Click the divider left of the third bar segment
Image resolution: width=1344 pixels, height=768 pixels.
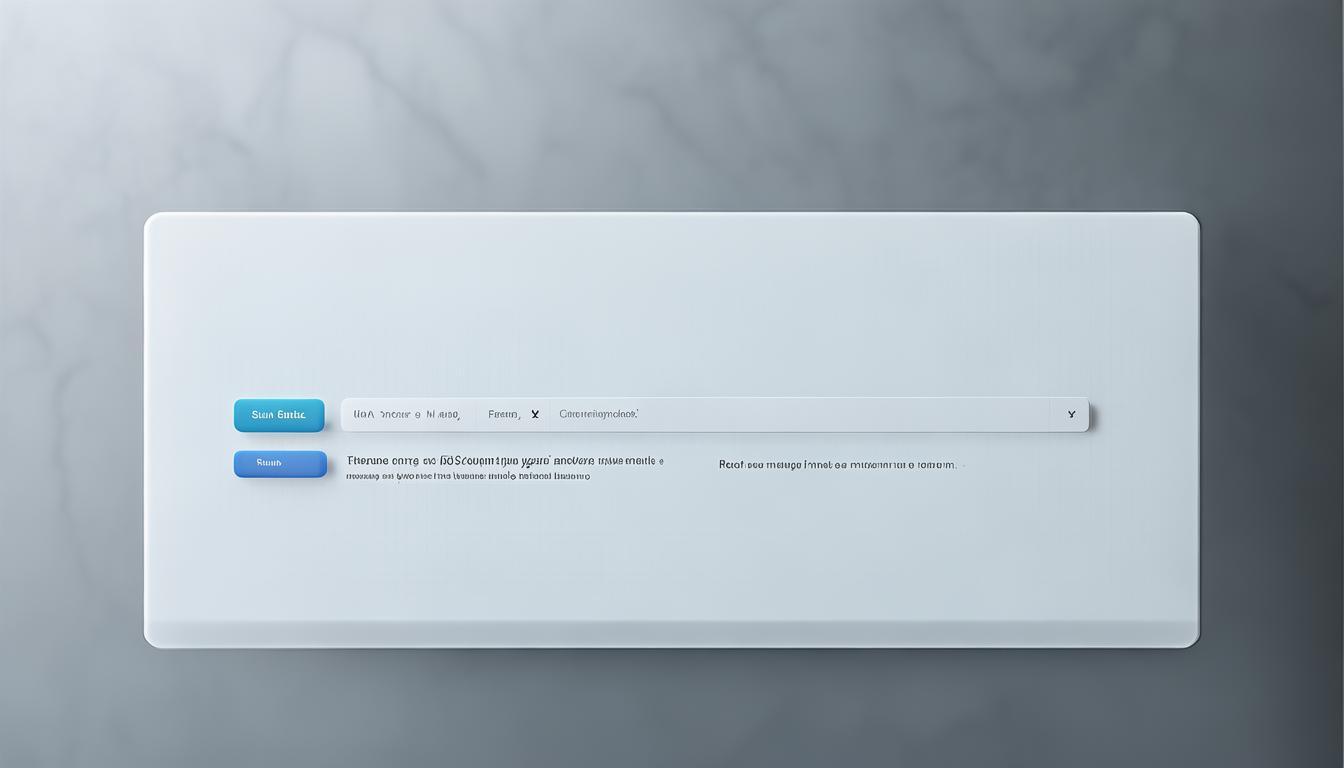coord(548,414)
